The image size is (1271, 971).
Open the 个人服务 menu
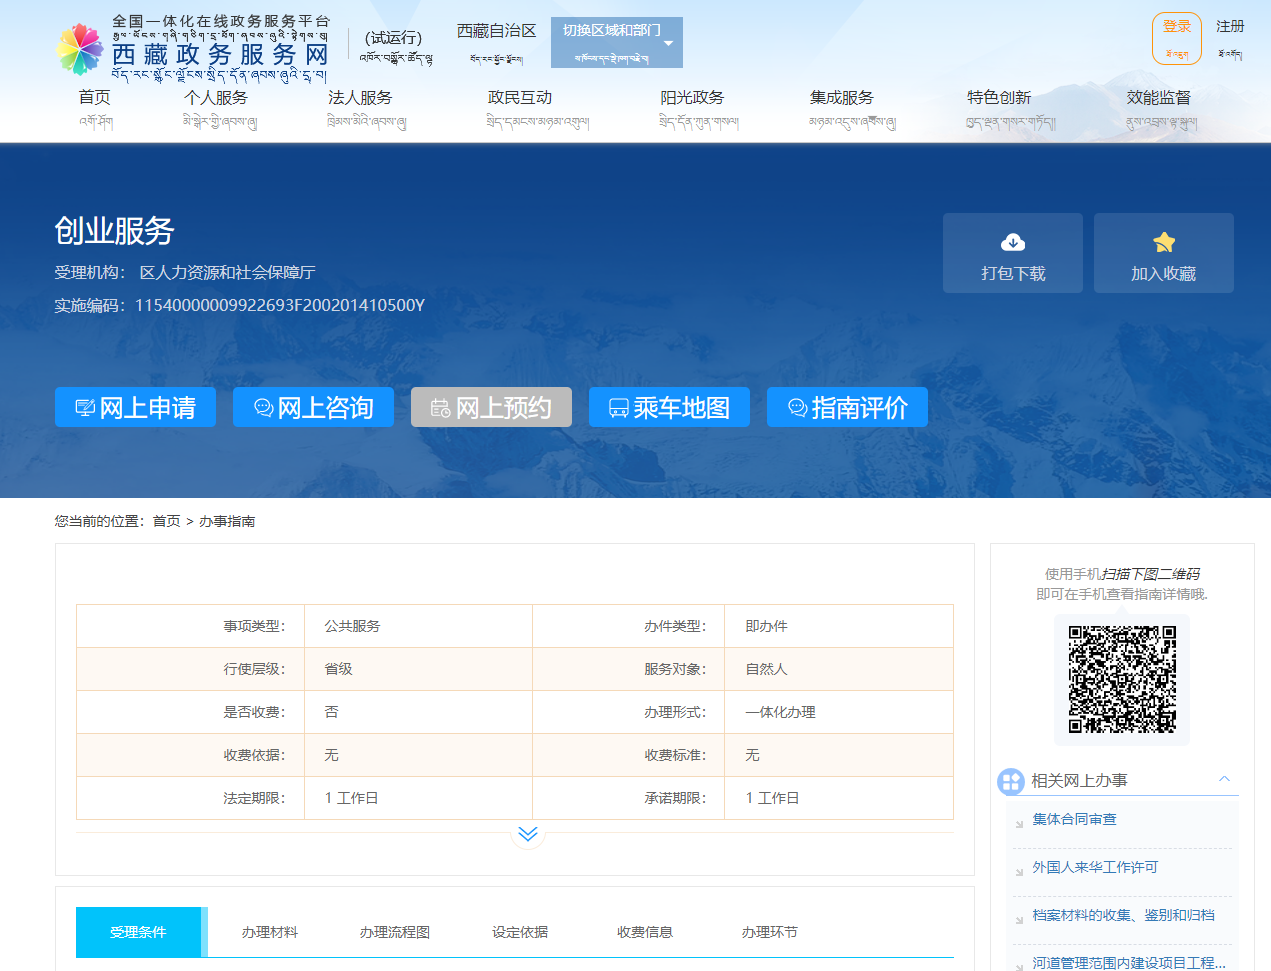coord(216,98)
